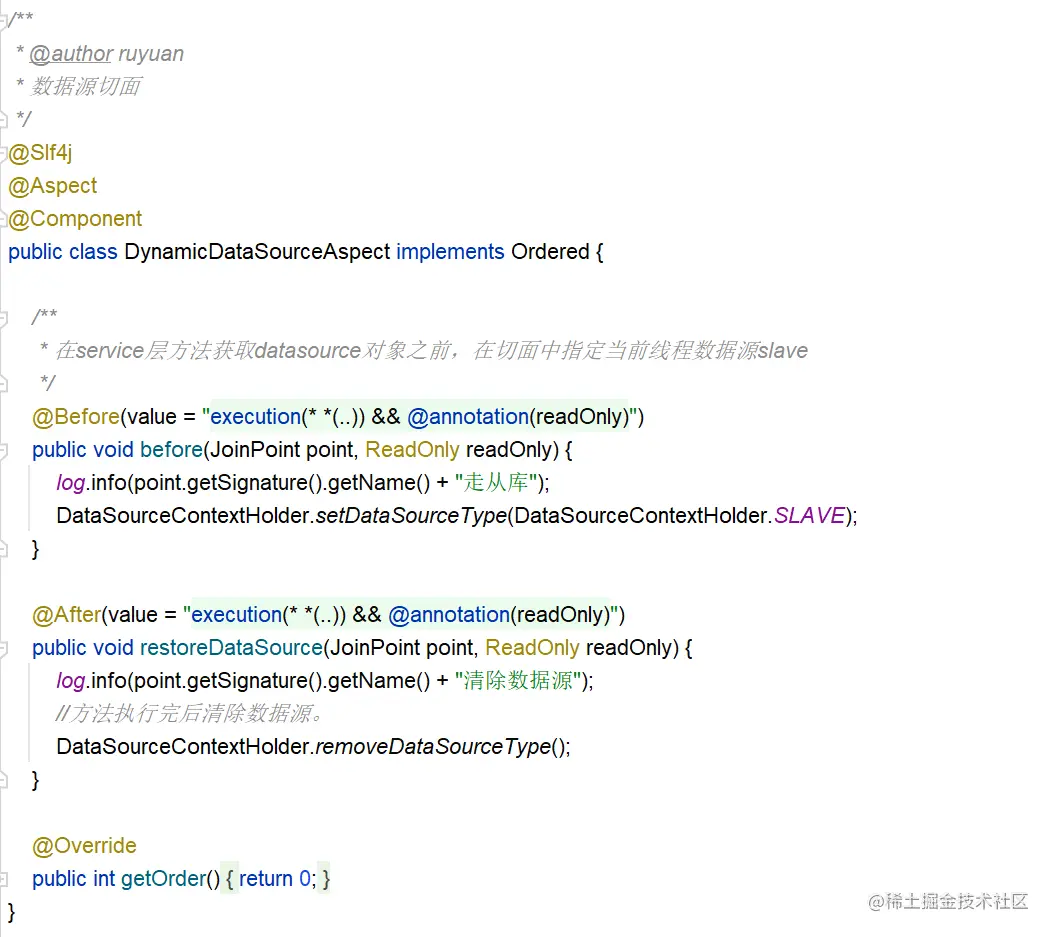
Task: Click the implements keyword
Action: [450, 251]
